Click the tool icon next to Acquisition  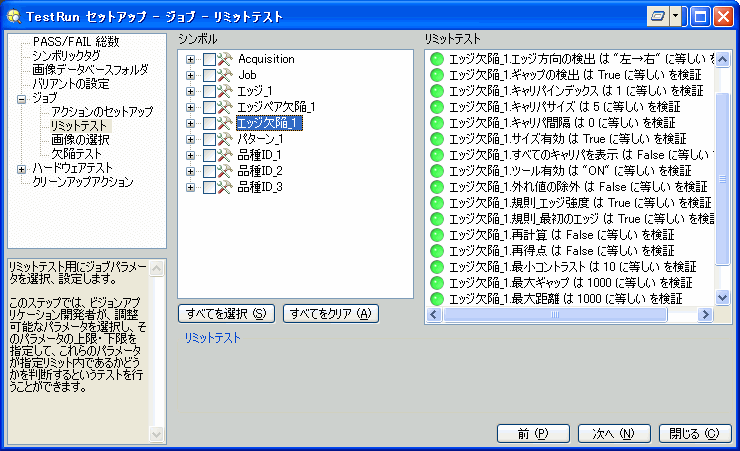225,59
